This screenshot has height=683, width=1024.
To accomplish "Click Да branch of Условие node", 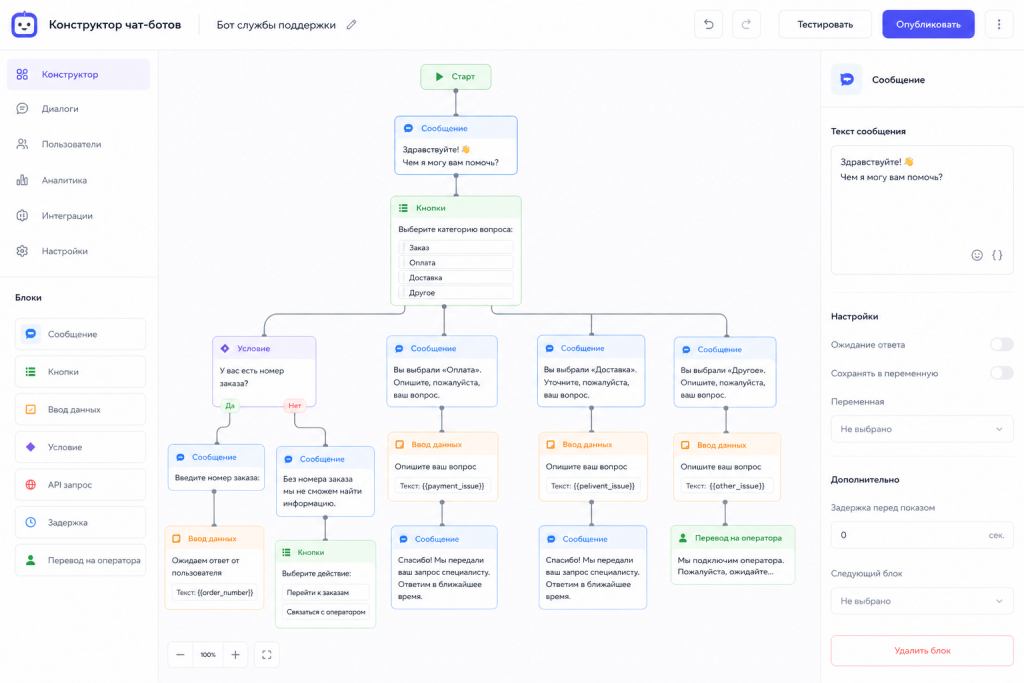I will [230, 405].
